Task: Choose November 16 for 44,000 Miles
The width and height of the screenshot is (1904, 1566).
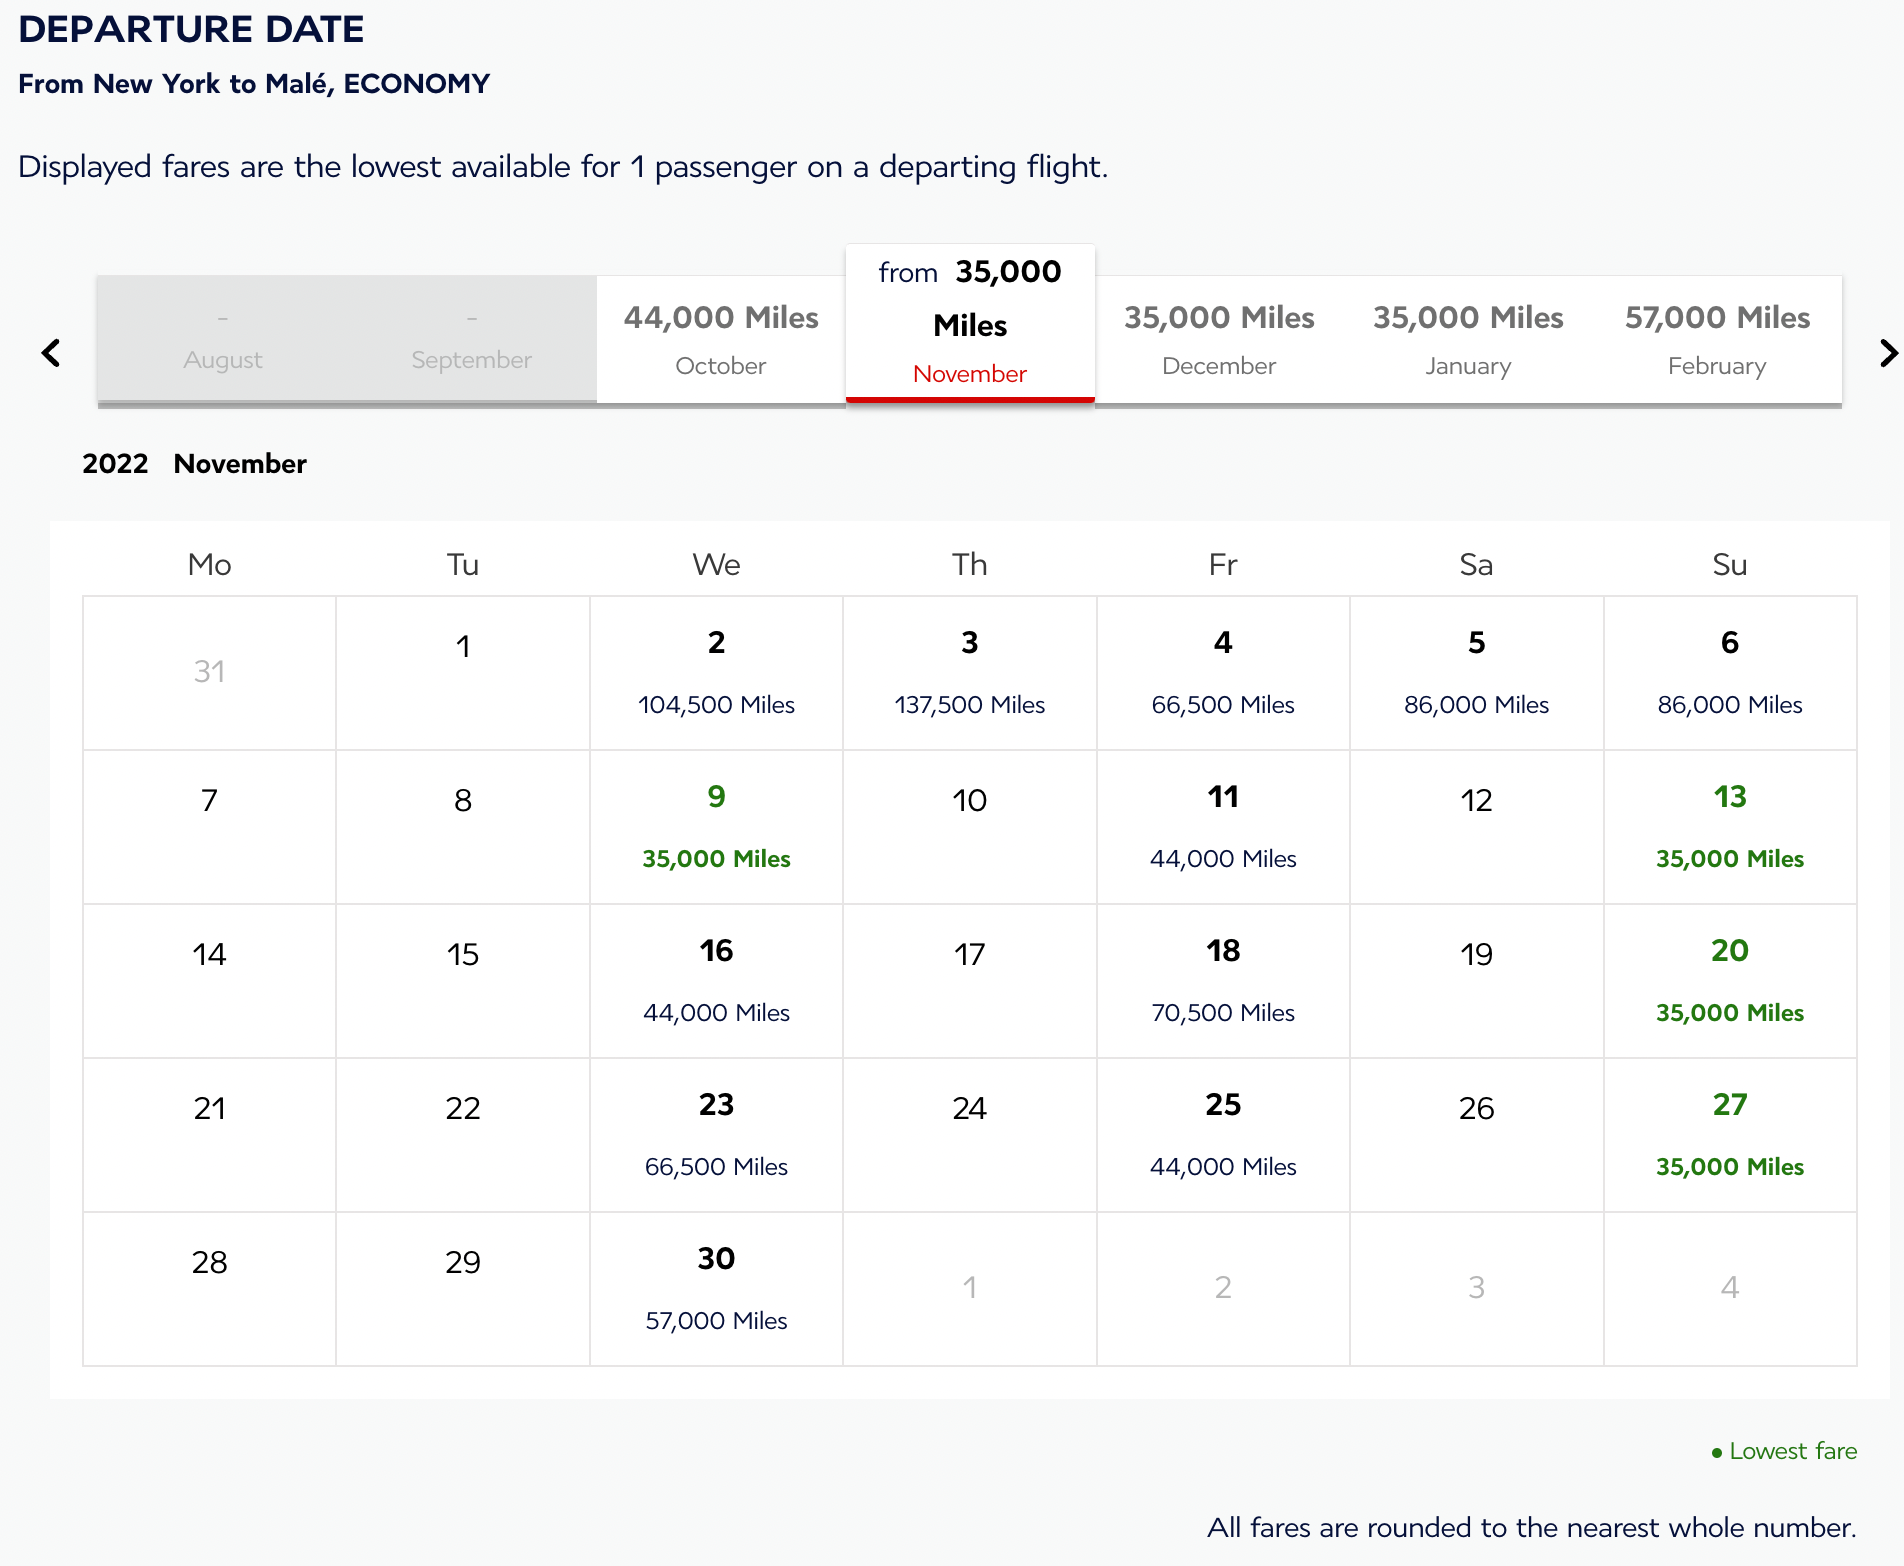Action: 716,981
